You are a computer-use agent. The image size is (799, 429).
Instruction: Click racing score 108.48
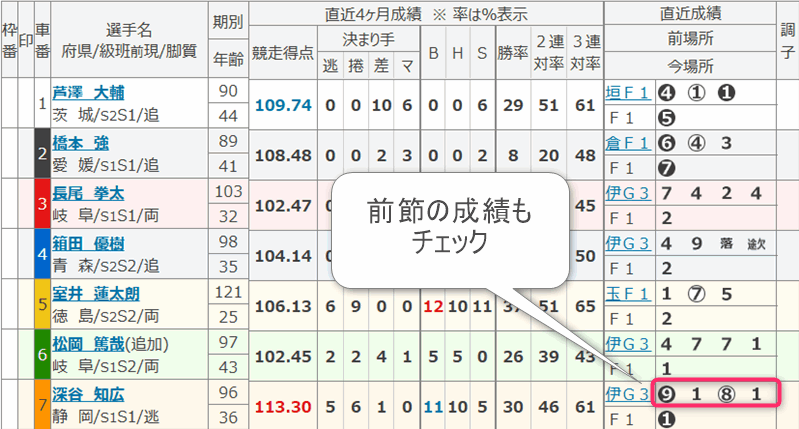pos(283,155)
